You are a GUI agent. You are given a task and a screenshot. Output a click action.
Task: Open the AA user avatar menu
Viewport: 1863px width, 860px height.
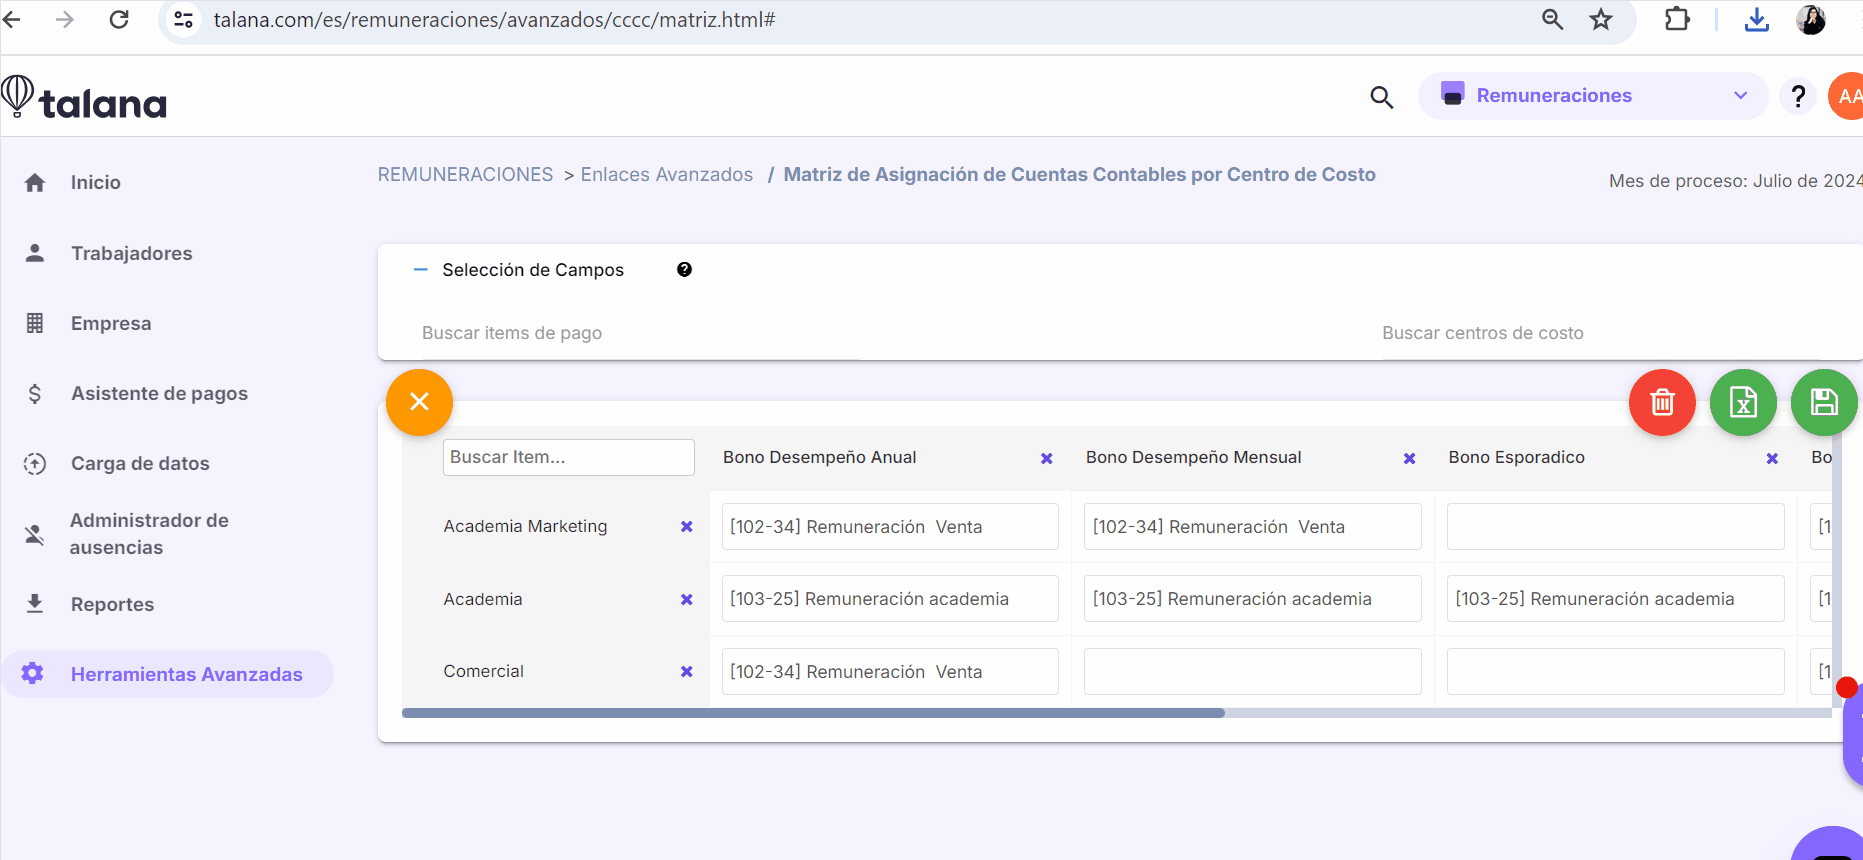click(x=1846, y=96)
